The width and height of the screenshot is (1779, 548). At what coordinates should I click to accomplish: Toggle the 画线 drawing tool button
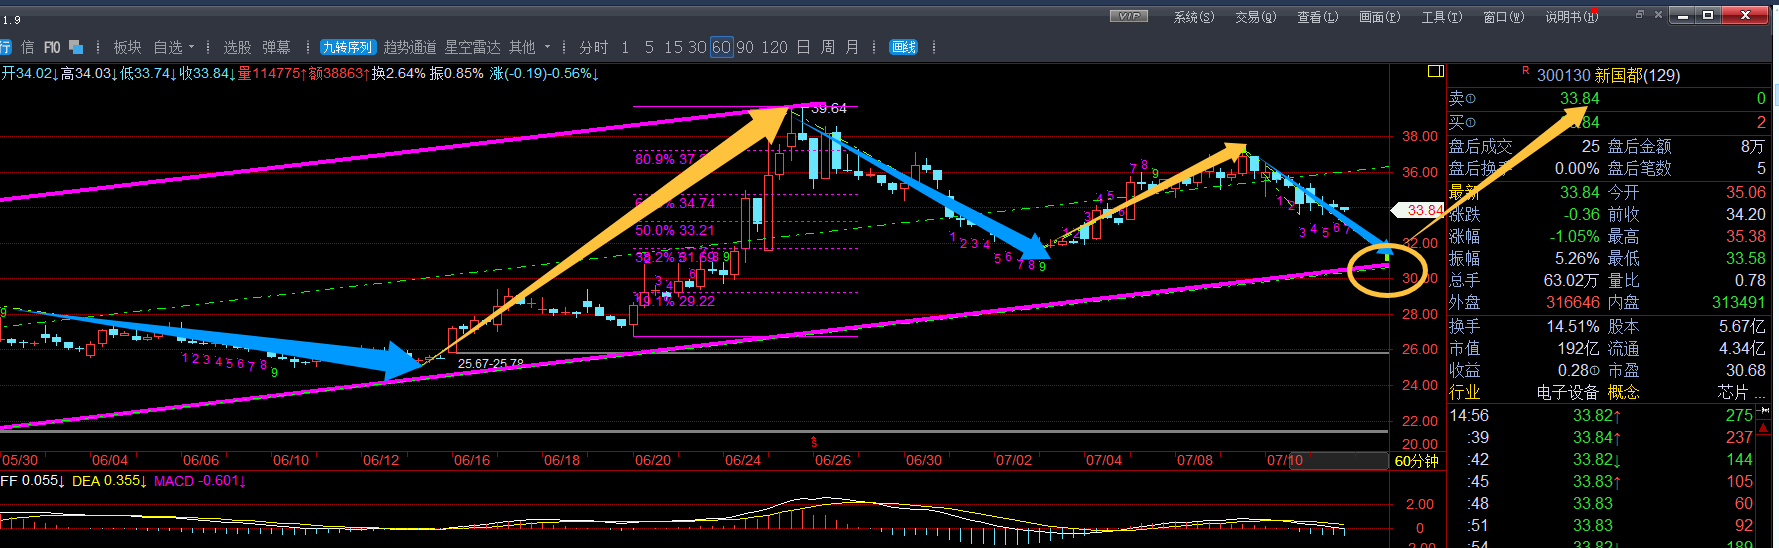(x=904, y=47)
